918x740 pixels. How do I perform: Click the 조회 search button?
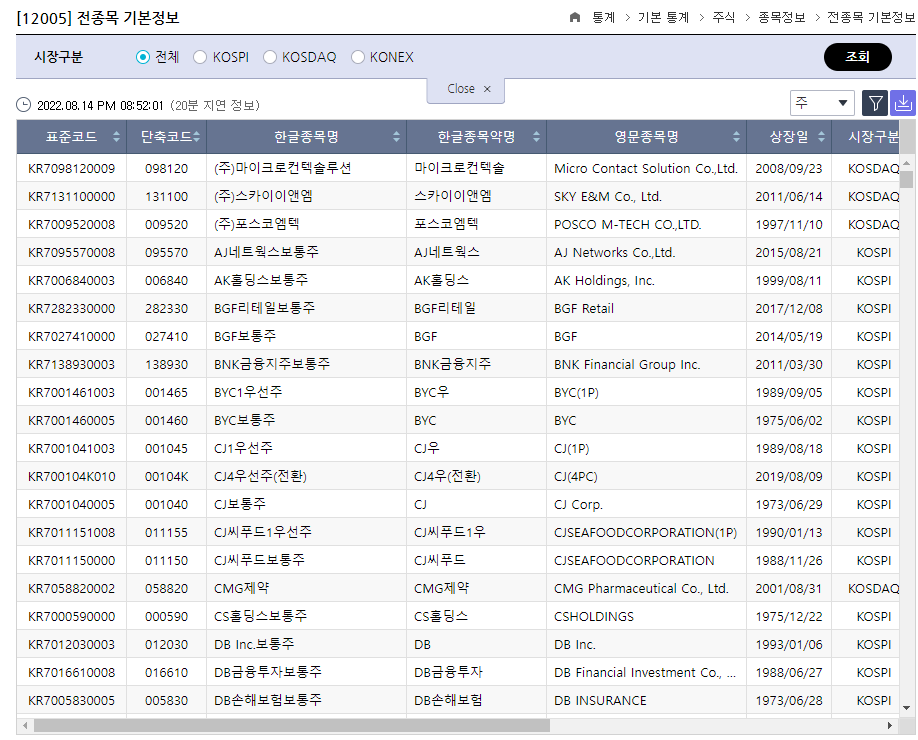858,57
